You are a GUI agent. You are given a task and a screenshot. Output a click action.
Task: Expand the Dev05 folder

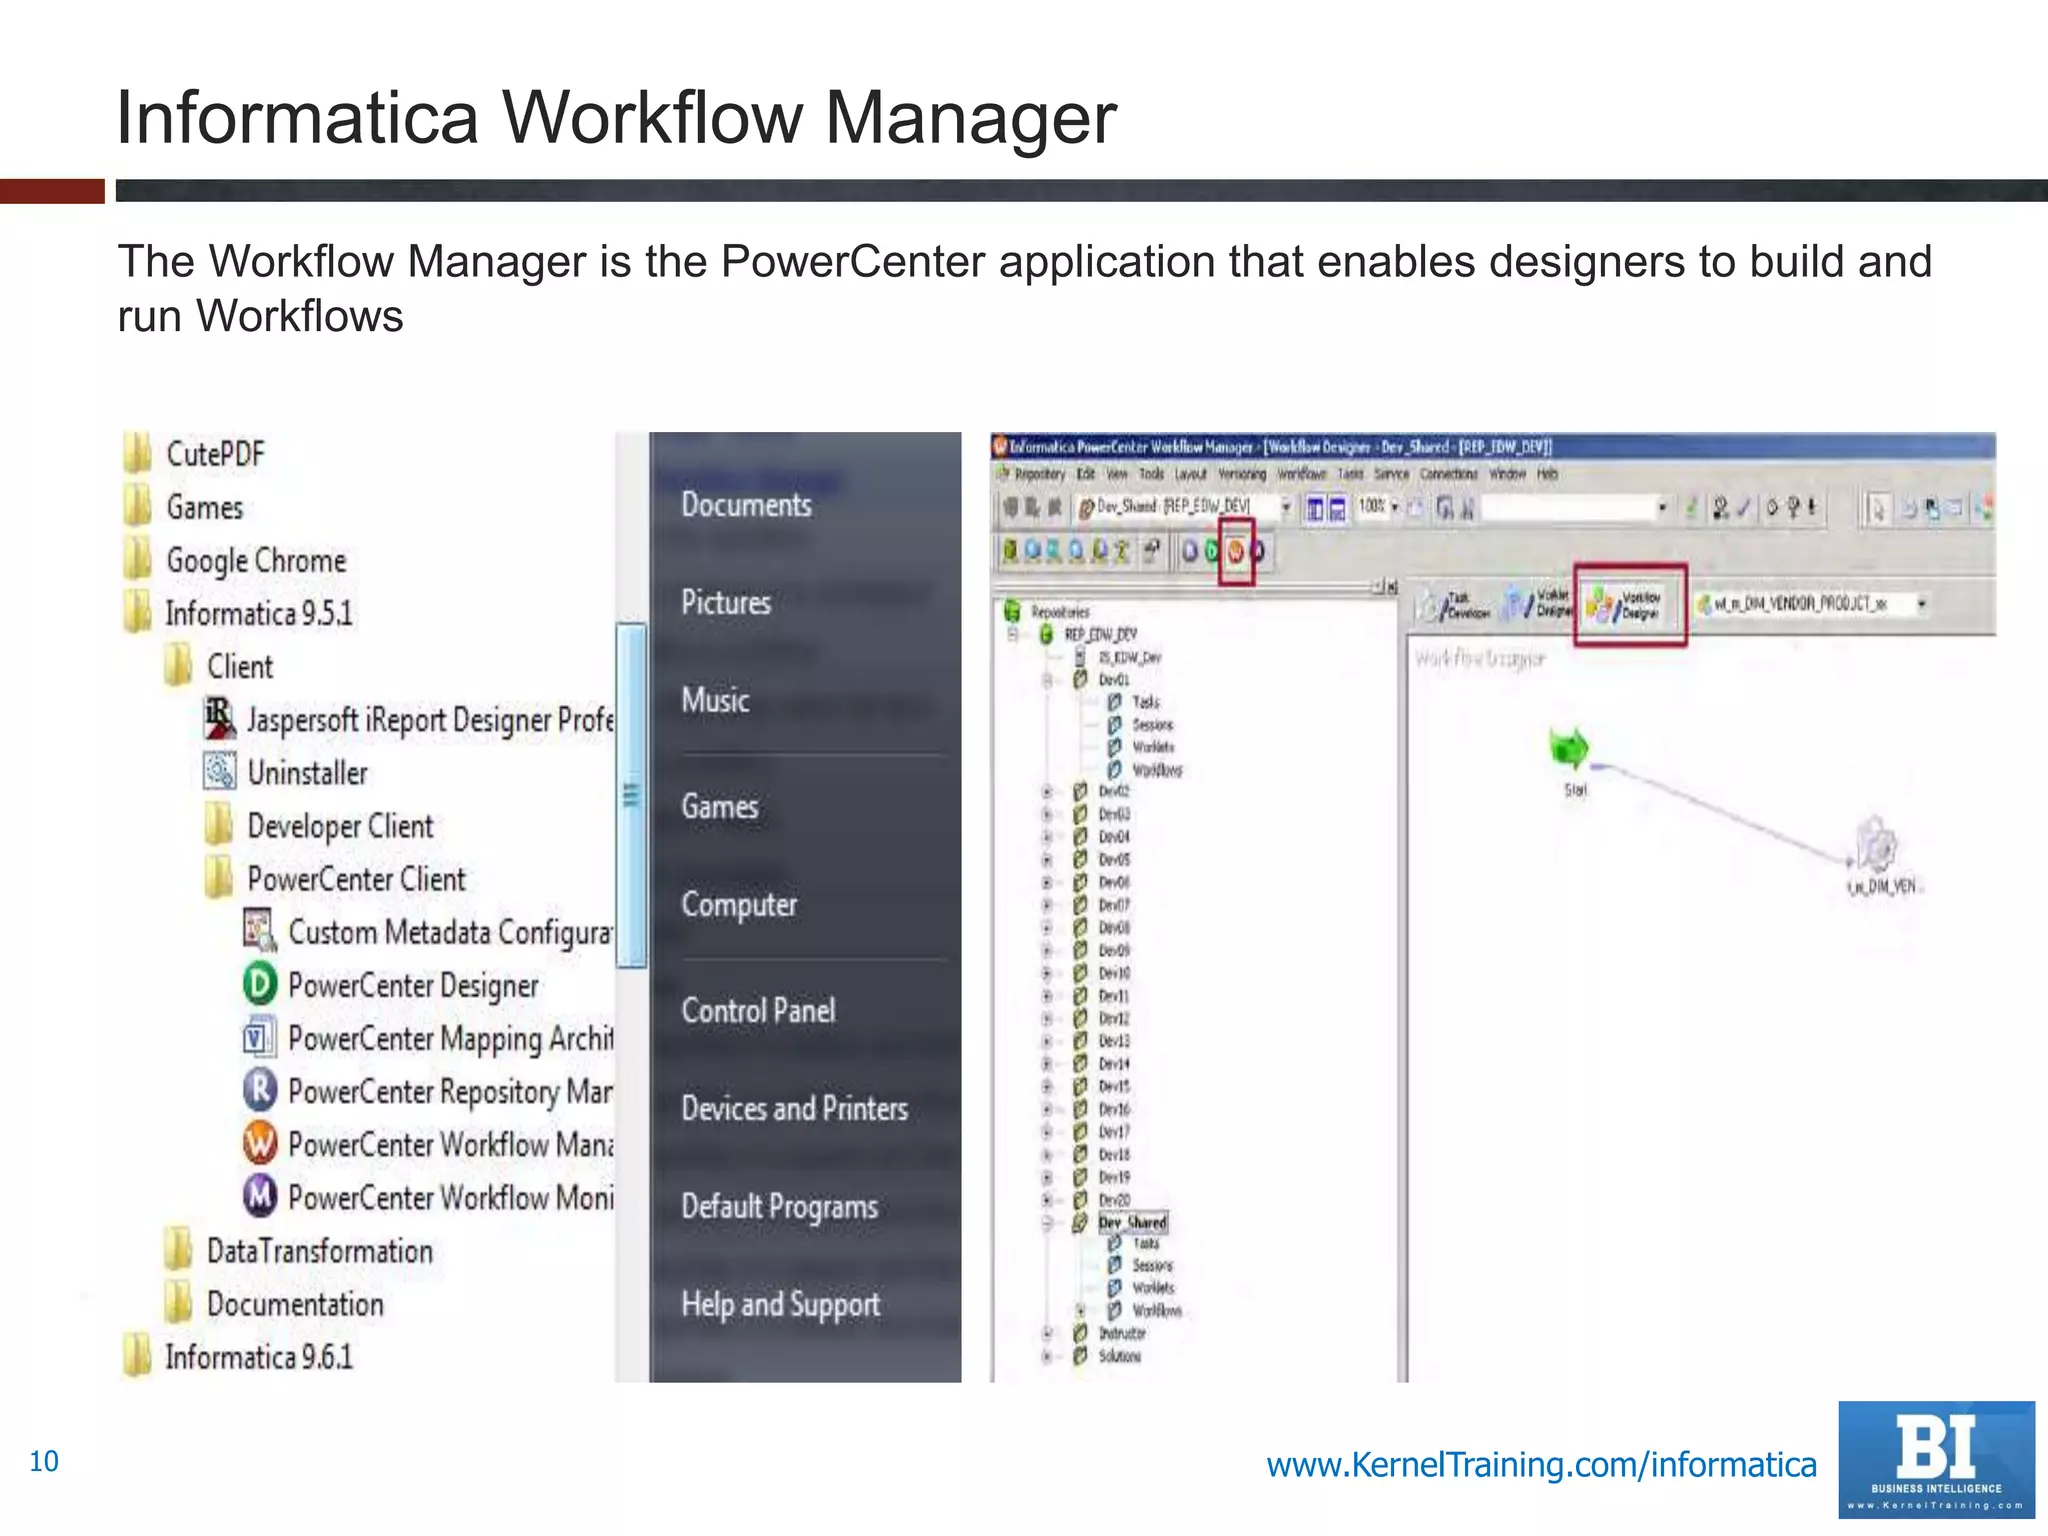1047,859
